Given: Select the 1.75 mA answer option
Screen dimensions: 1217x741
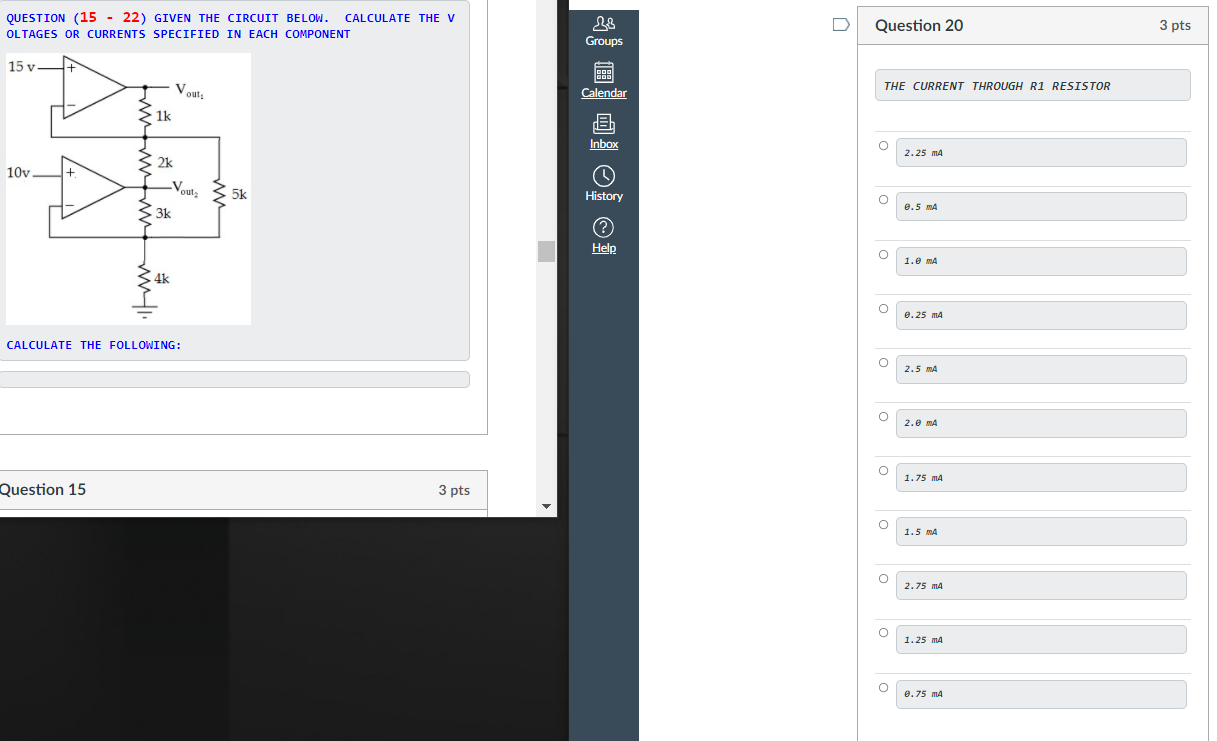Looking at the screenshot, I should point(883,470).
